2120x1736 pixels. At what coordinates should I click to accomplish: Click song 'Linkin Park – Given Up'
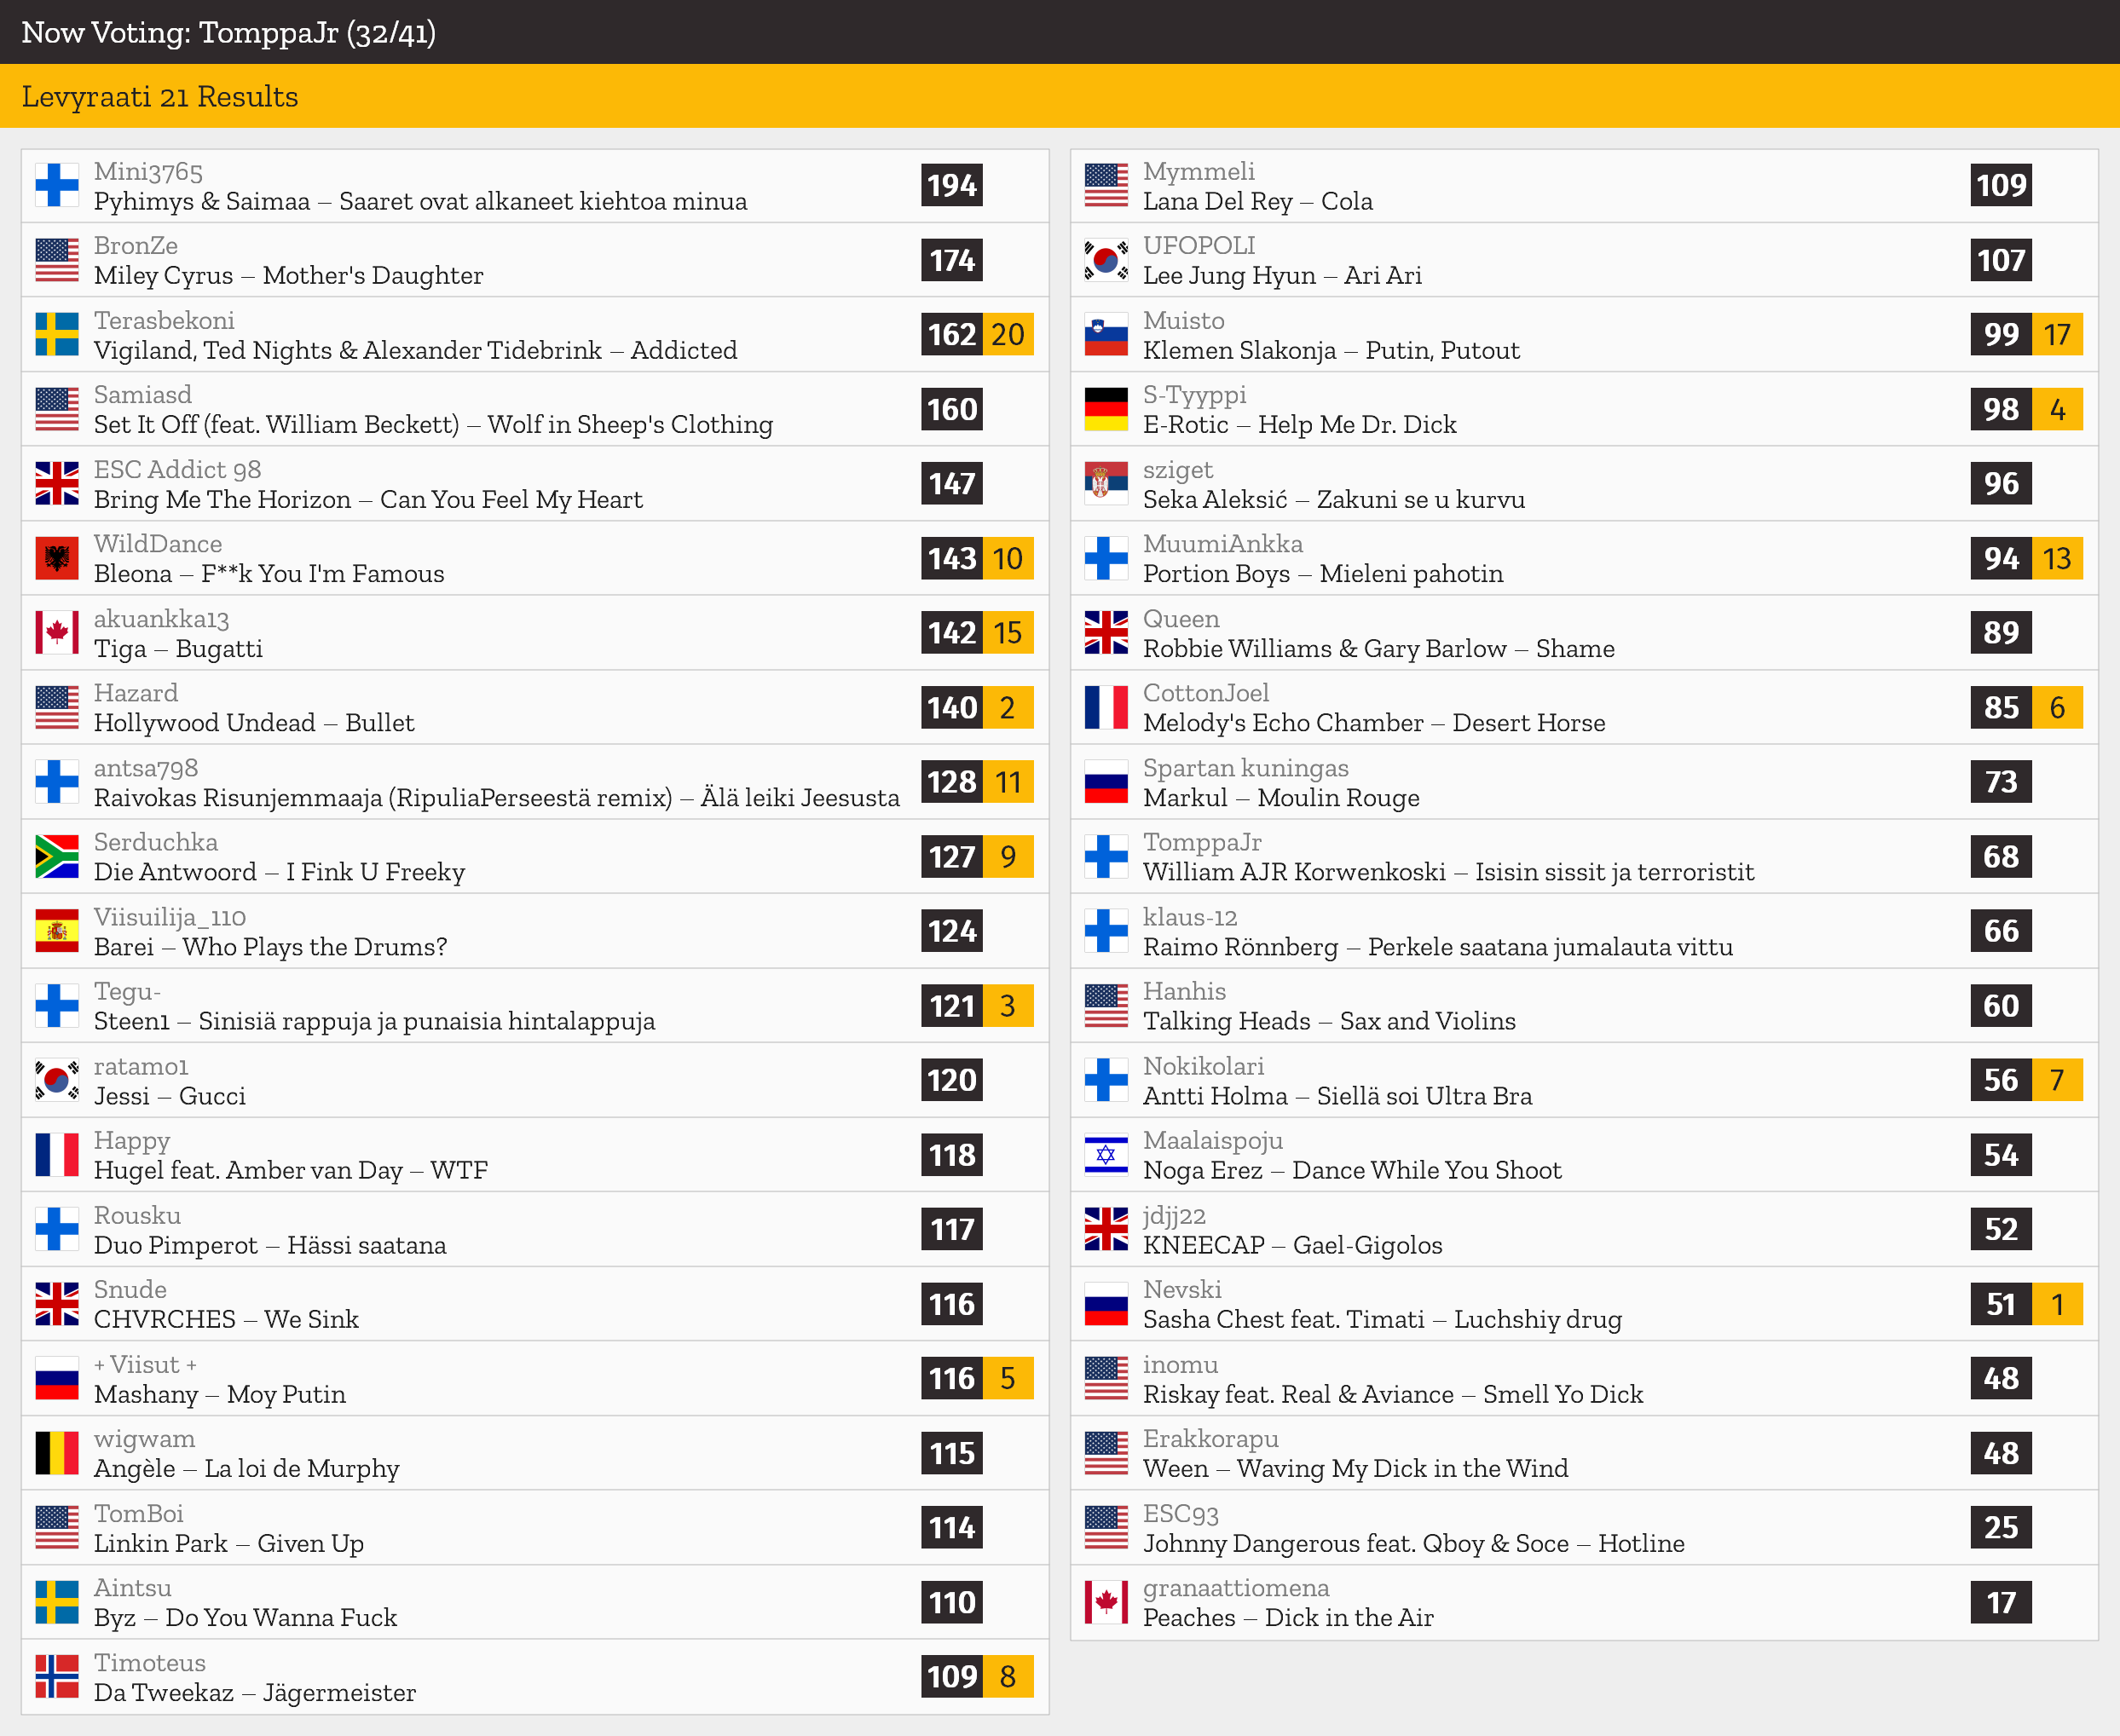(x=229, y=1543)
